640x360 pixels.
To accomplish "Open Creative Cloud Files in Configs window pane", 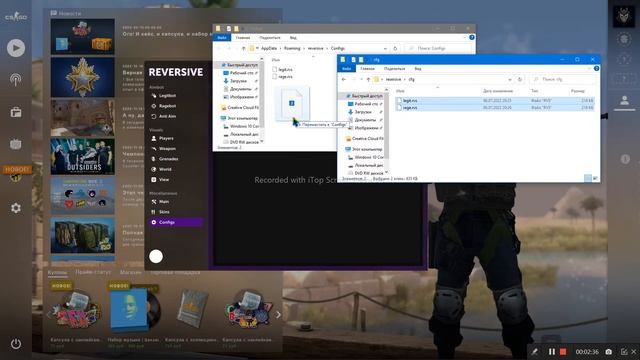I will tap(240, 107).
